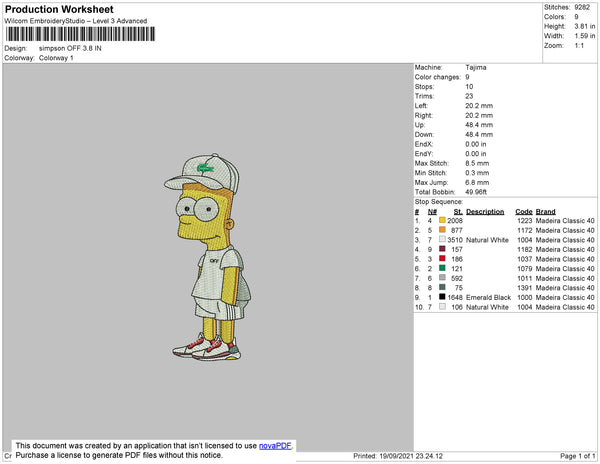This screenshot has height=464, width=600.
Task: Click the Machine value 'Tajima'
Action: (x=476, y=67)
